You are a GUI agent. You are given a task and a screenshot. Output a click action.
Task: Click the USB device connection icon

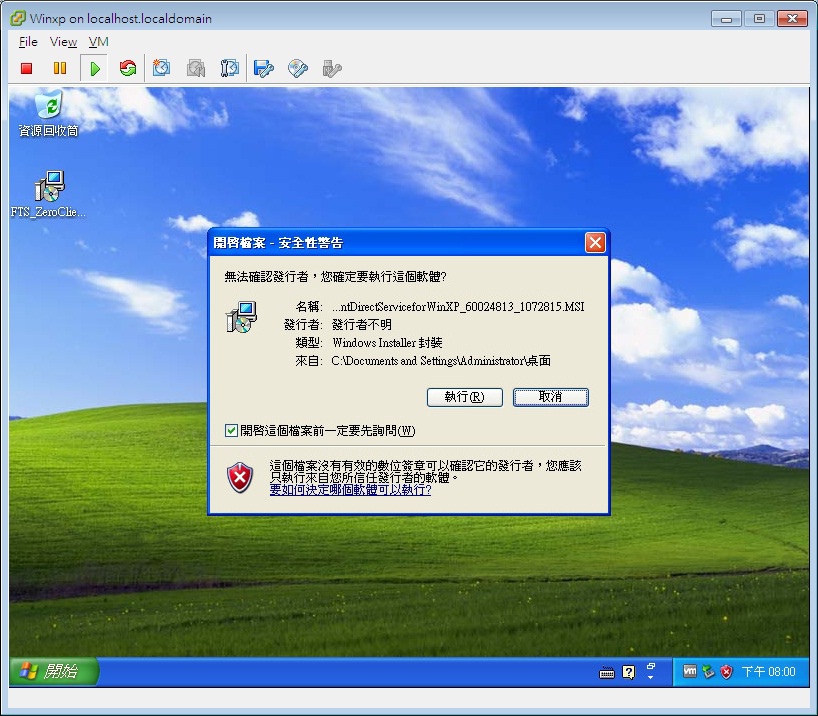tap(332, 68)
